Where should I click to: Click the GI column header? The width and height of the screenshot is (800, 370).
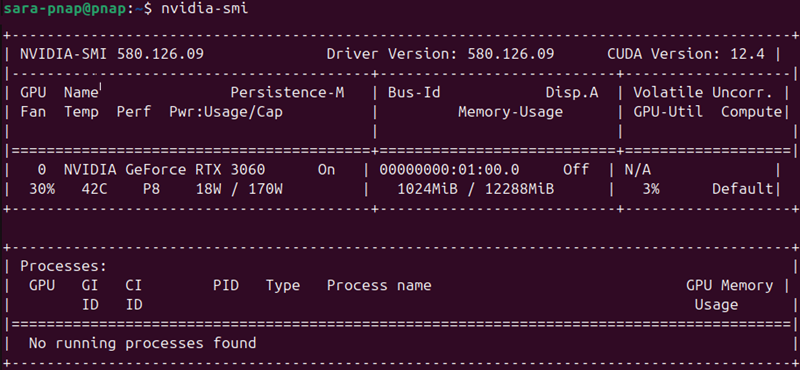point(90,285)
